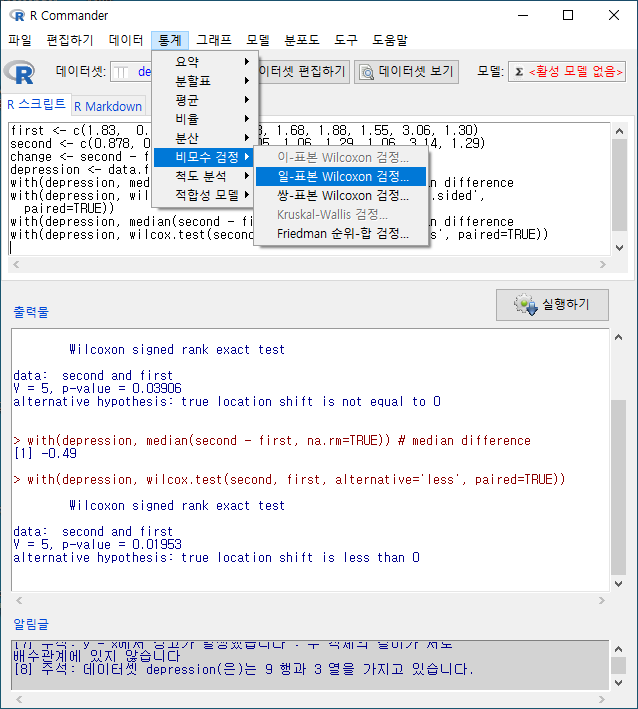This screenshot has width=638, height=709.
Task: Click script pane horizontal scroll-left arrow
Action: click(x=16, y=265)
